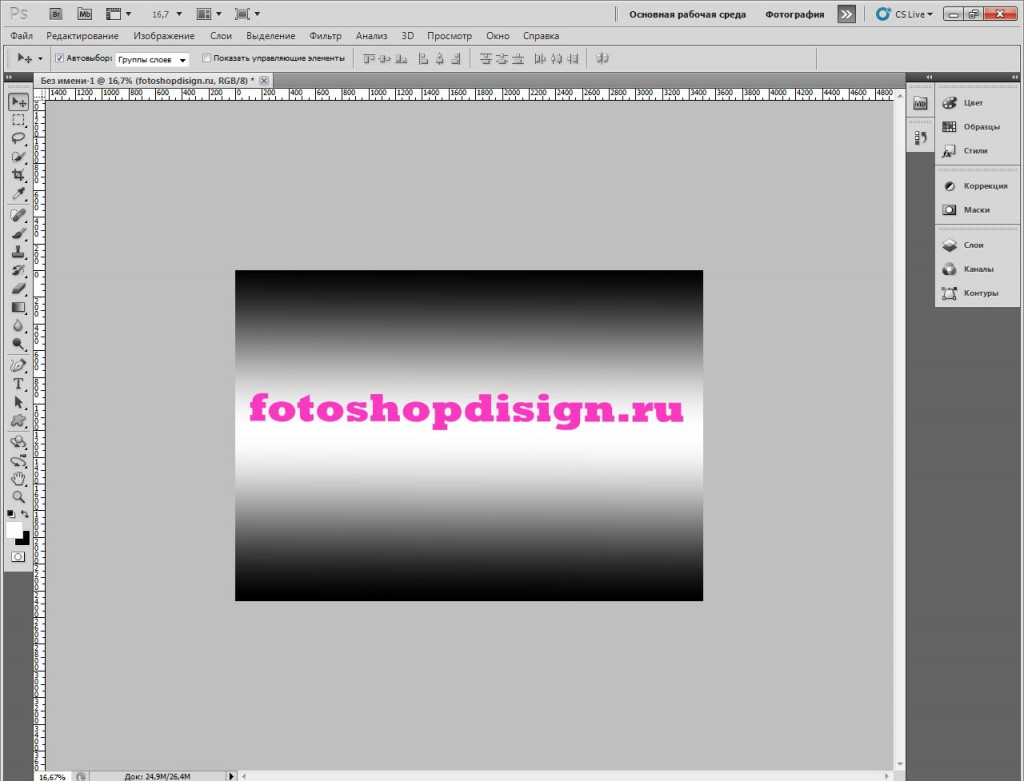Click the background color swatch
This screenshot has height=781, width=1024.
click(x=25, y=540)
